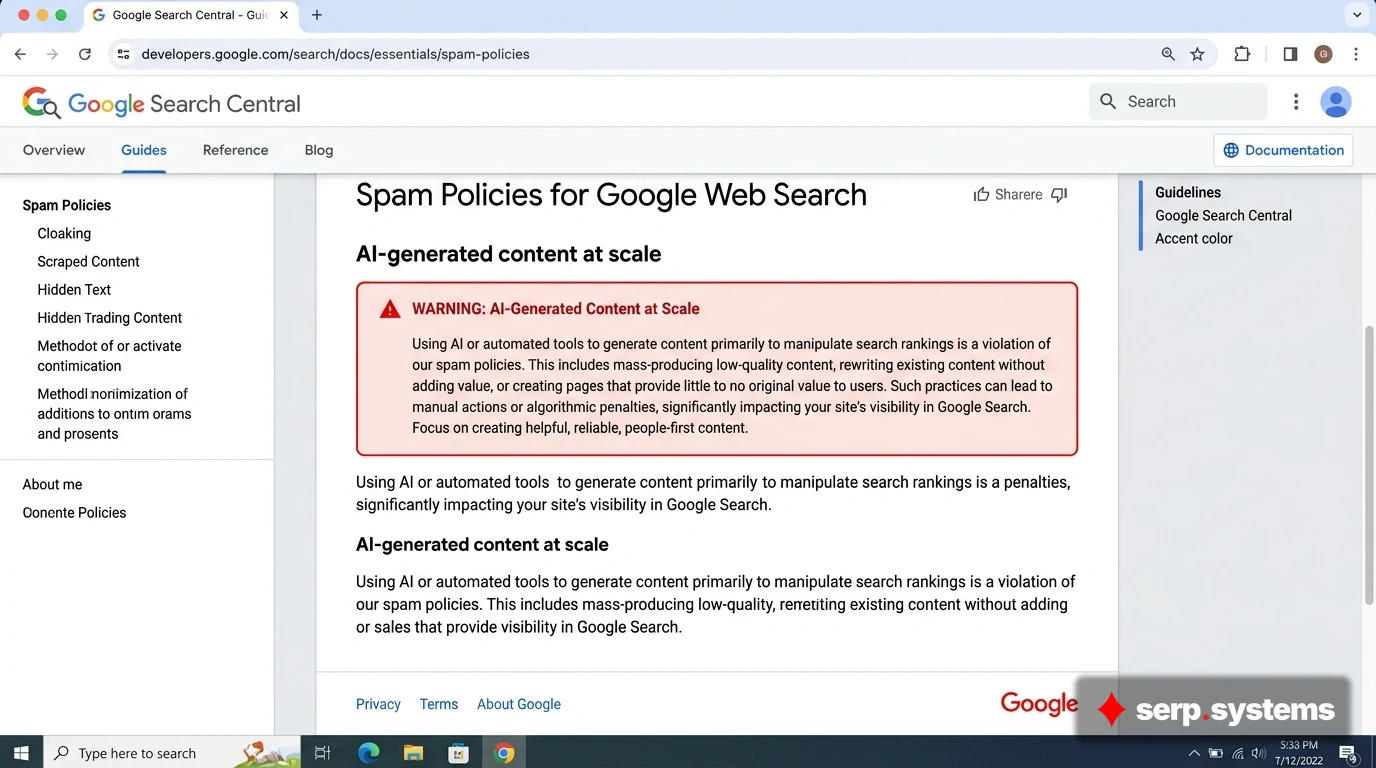Image resolution: width=1376 pixels, height=768 pixels.
Task: Open Hidden Text in the sidebar
Action: pyautogui.click(x=74, y=289)
